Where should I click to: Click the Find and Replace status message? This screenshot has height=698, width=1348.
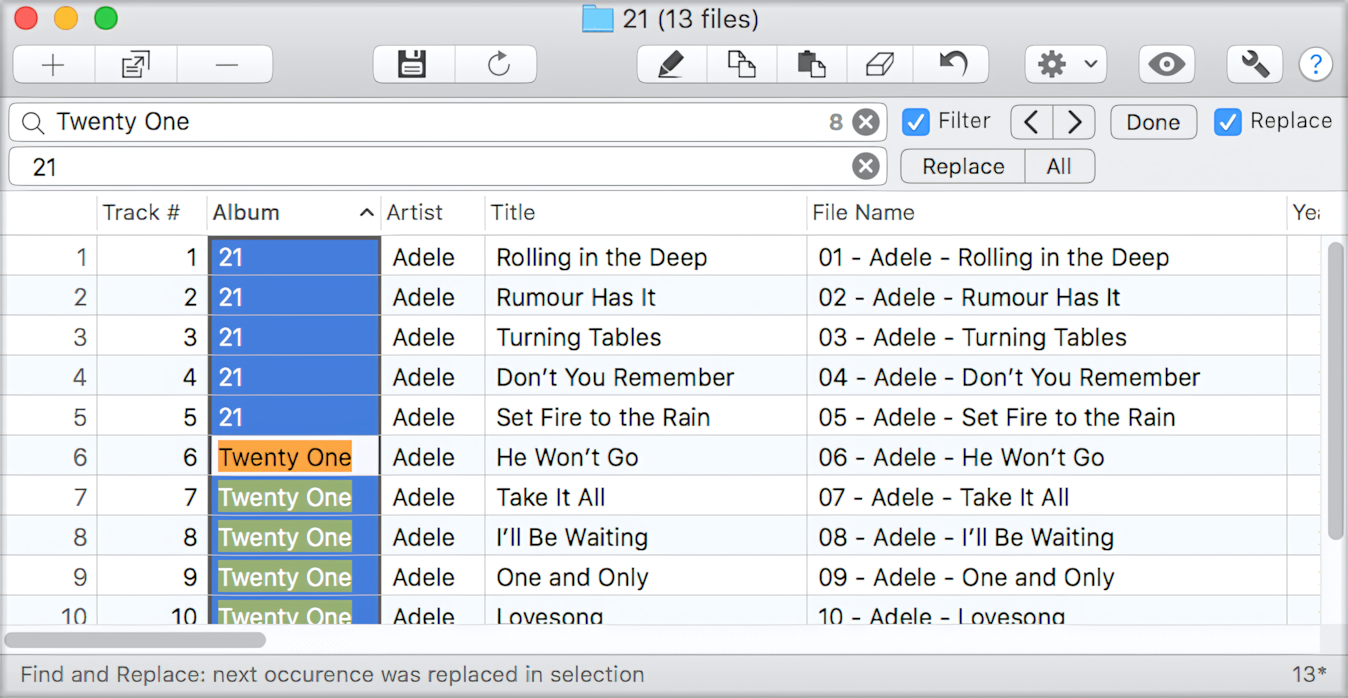point(332,675)
